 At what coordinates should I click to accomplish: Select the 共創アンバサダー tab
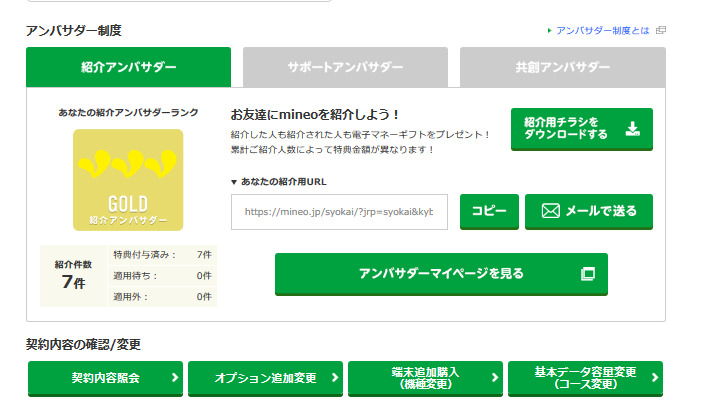point(562,67)
